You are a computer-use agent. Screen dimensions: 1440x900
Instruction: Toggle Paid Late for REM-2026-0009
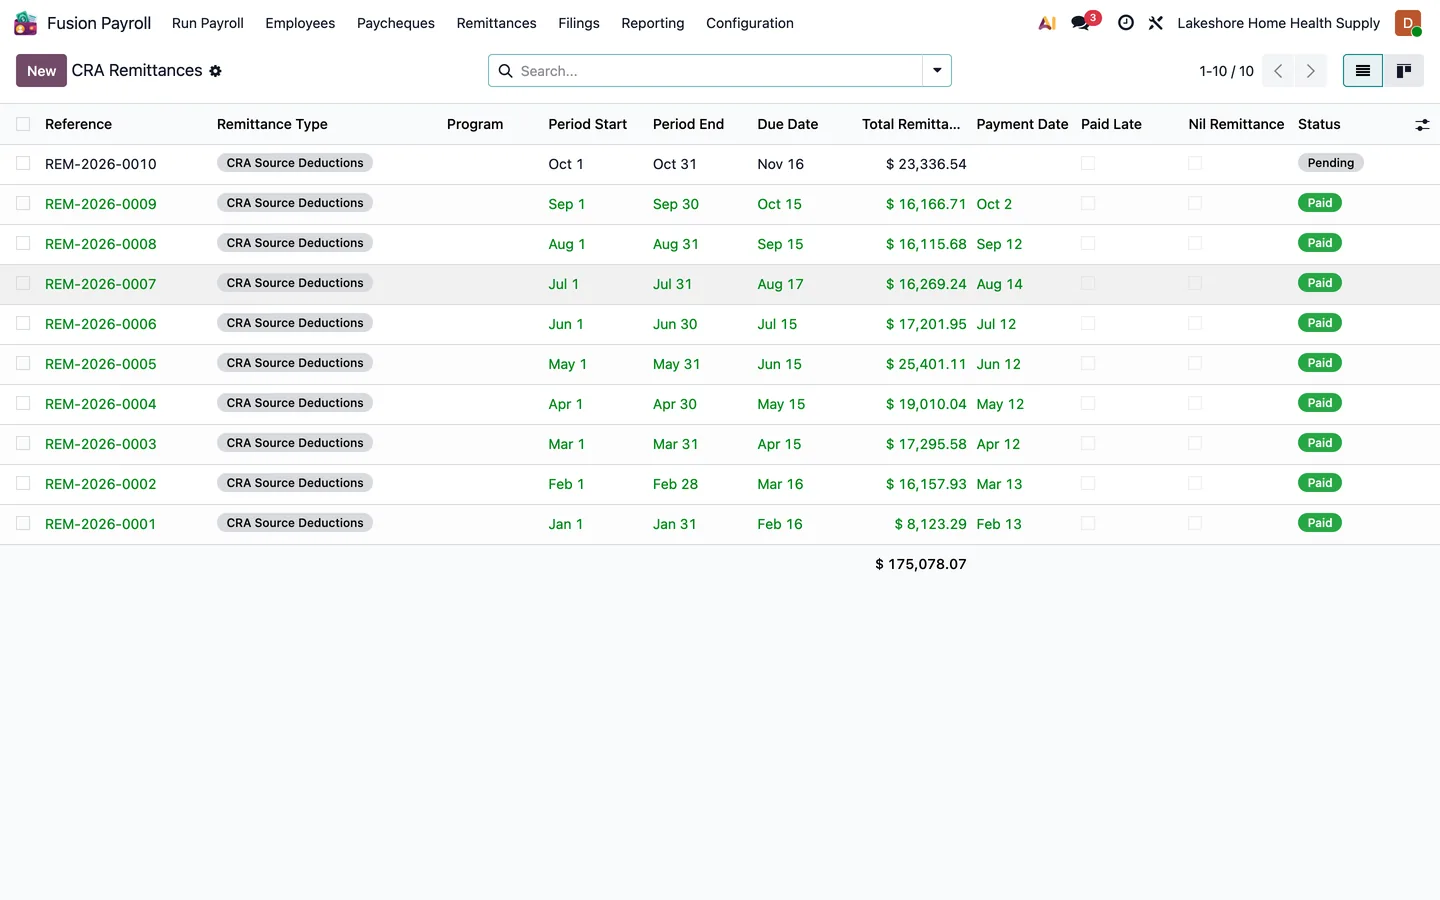[1088, 203]
